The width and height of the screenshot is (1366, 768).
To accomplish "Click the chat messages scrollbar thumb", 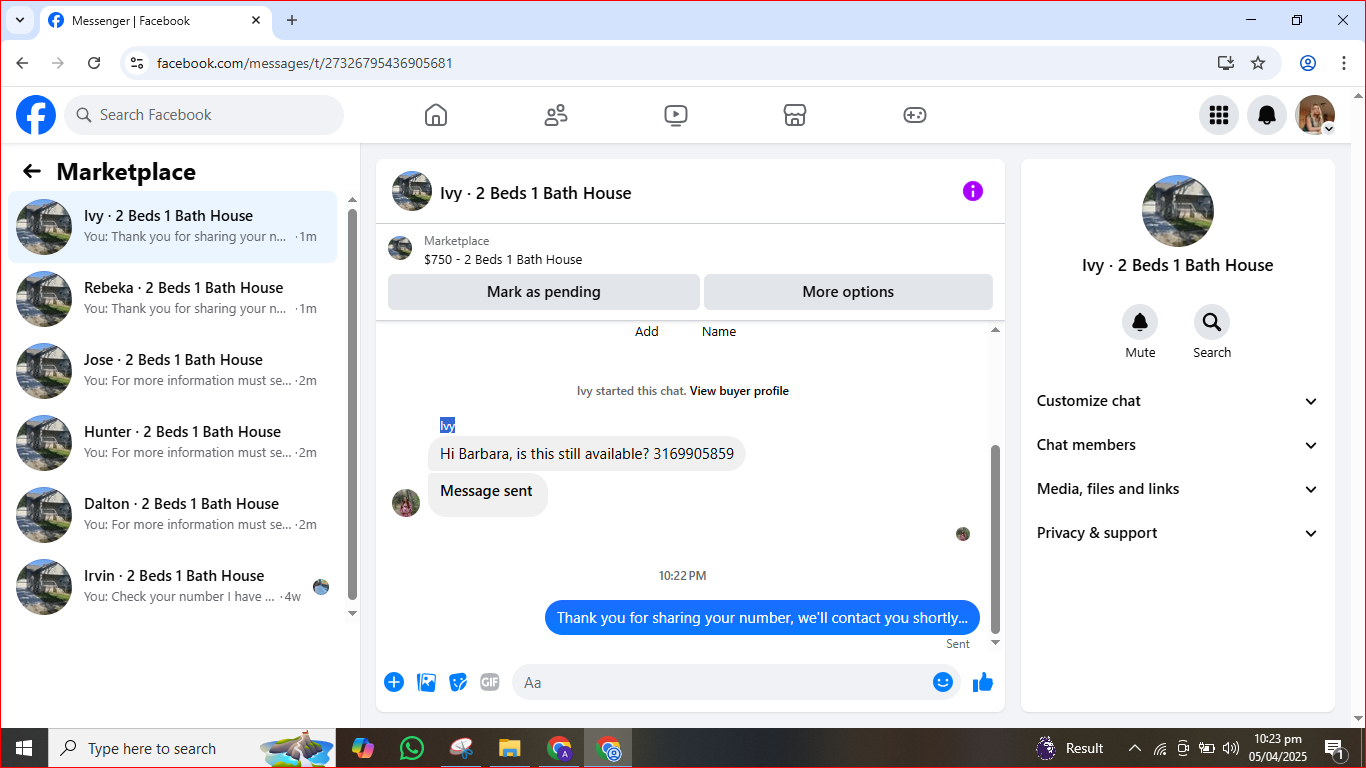I will (995, 540).
